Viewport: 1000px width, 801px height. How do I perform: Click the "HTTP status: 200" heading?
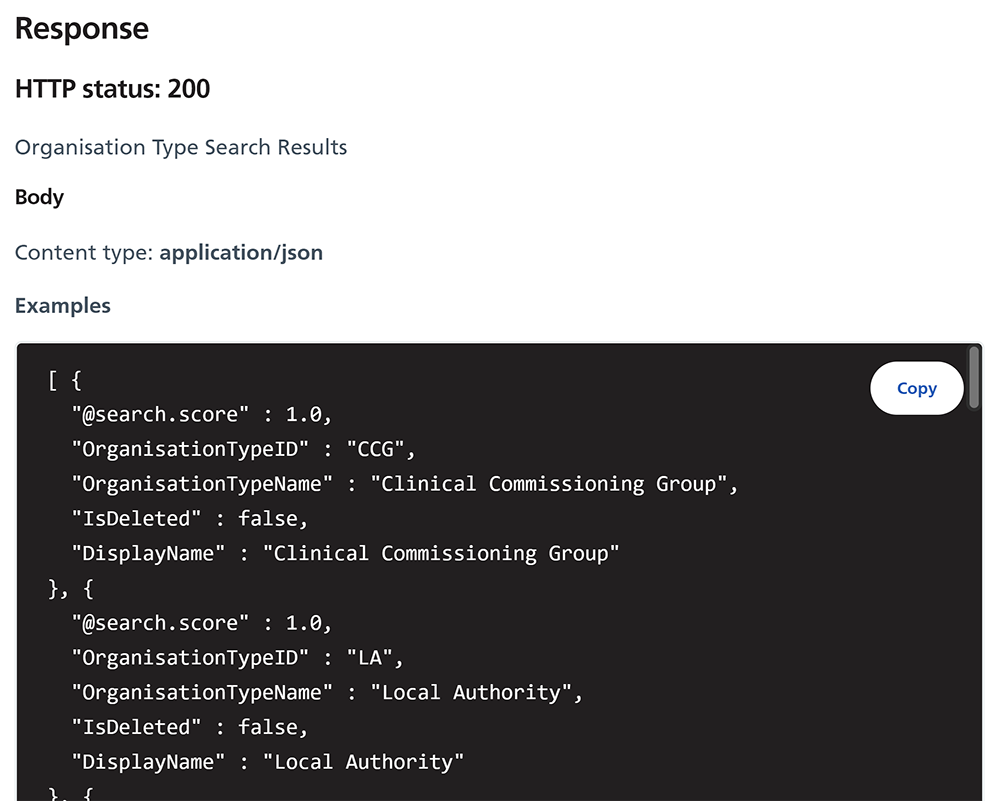pos(113,89)
